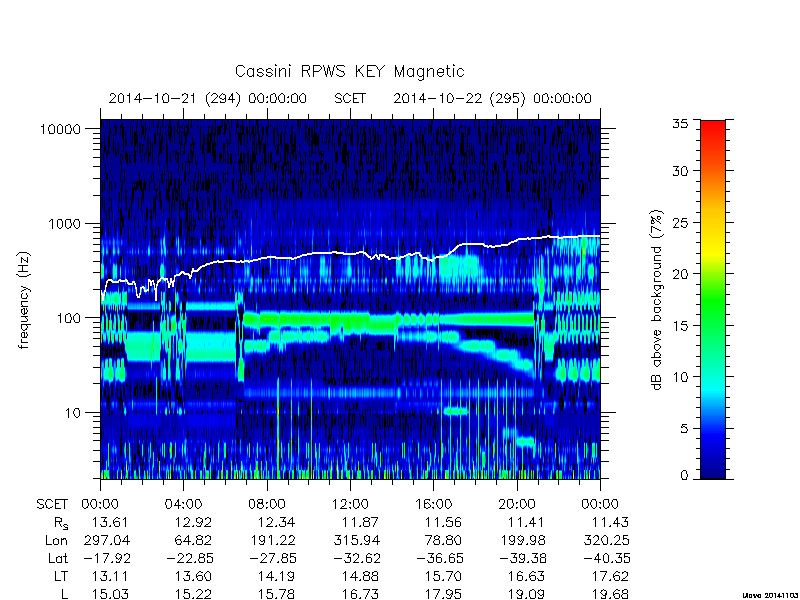Click the Rs row header
The image size is (800, 600).
(x=61, y=523)
